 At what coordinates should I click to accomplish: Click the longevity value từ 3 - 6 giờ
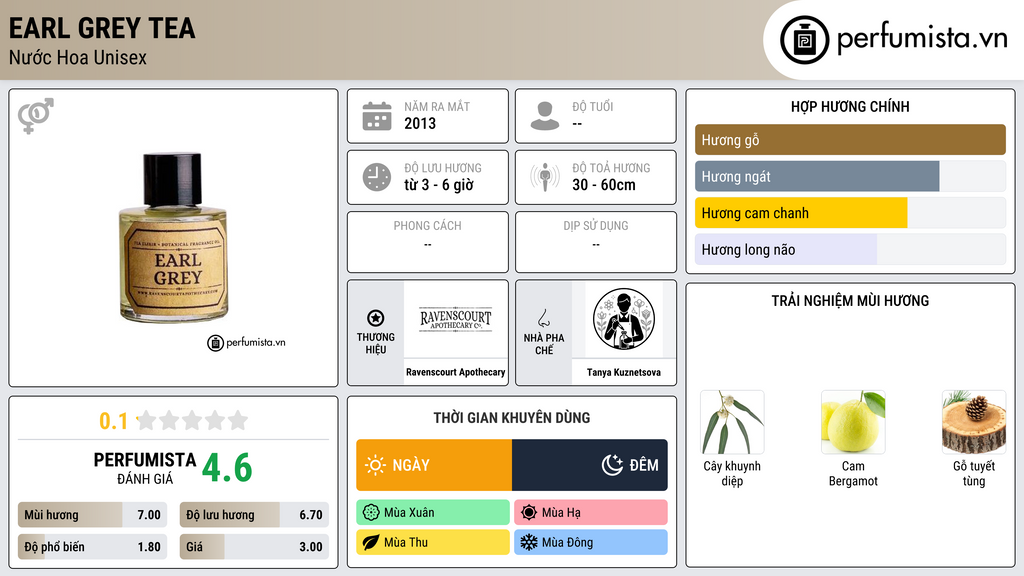click(x=439, y=185)
